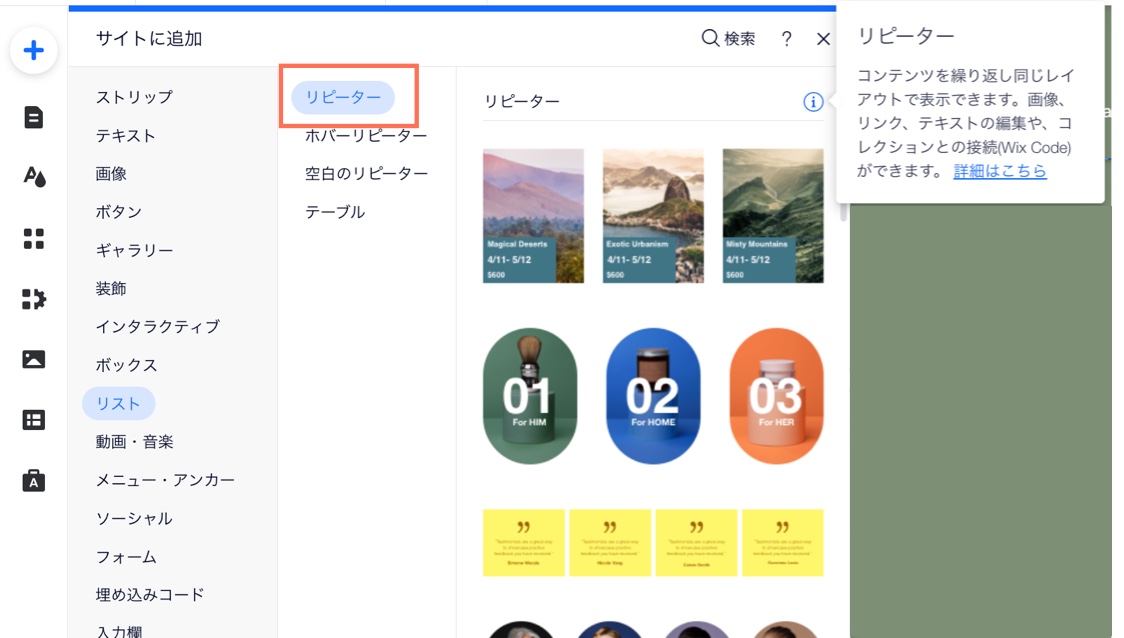Open the Content Manager sidebar icon
The height and width of the screenshot is (638, 1124).
point(32,419)
